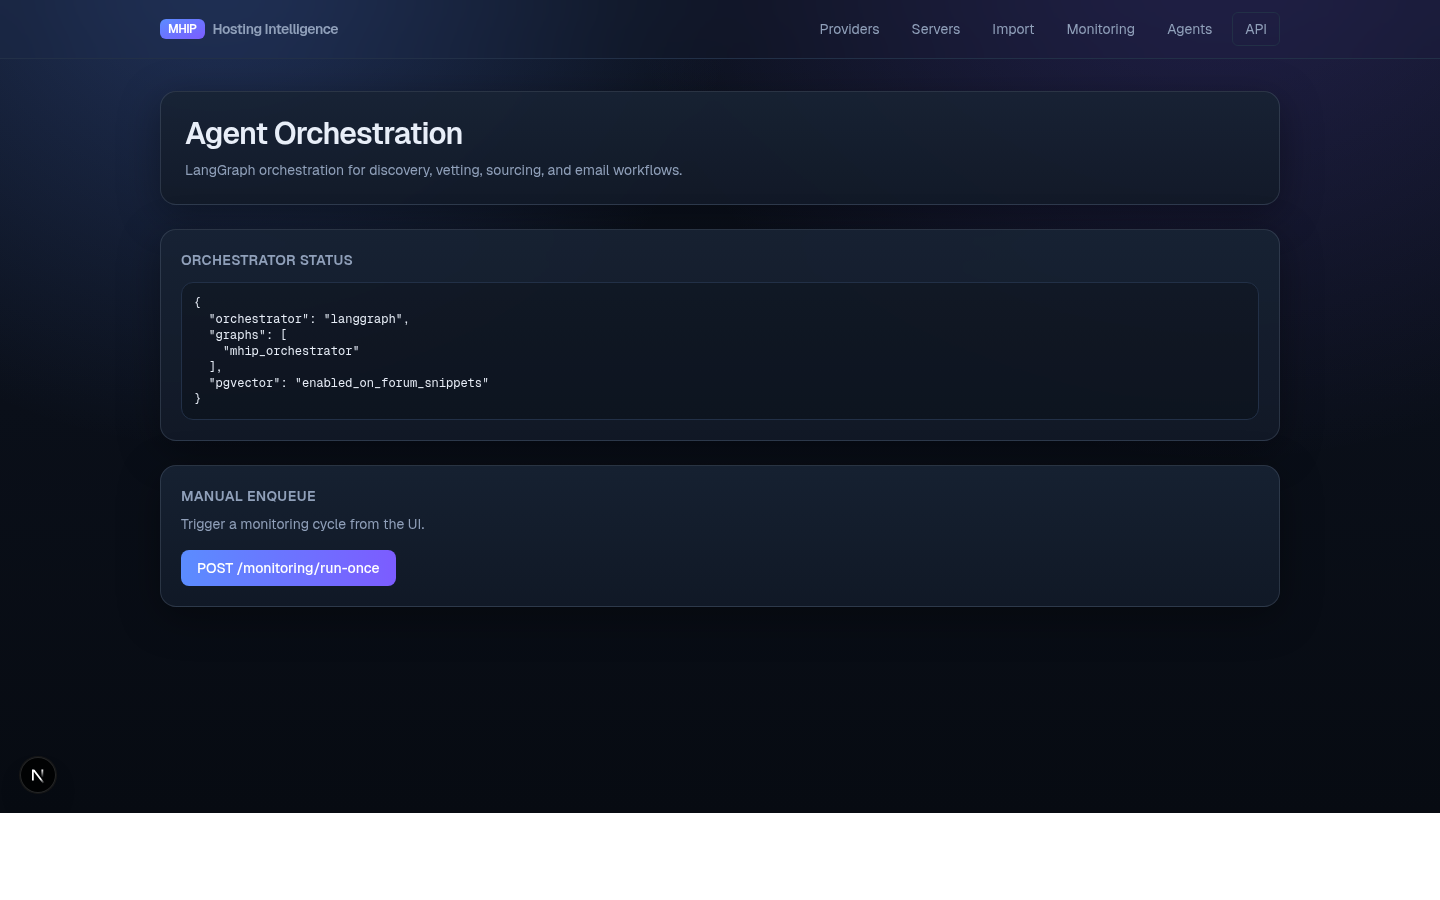Navigate to the Servers page
Screen dimensions: 1440x900
click(x=935, y=29)
